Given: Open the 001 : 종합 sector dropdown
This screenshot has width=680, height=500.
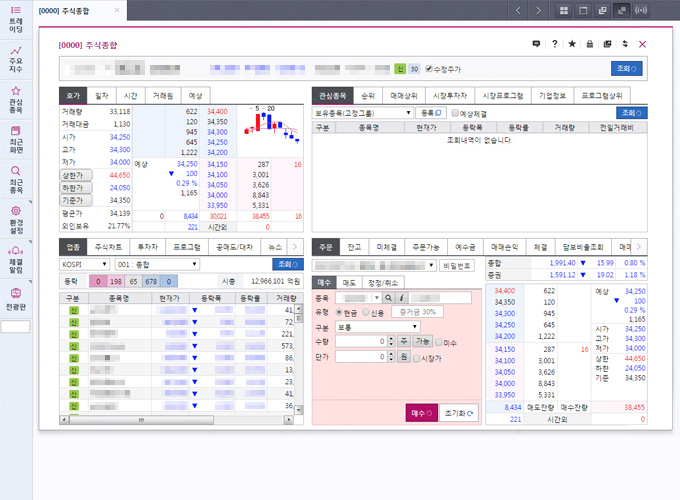Looking at the screenshot, I should pyautogui.click(x=157, y=264).
